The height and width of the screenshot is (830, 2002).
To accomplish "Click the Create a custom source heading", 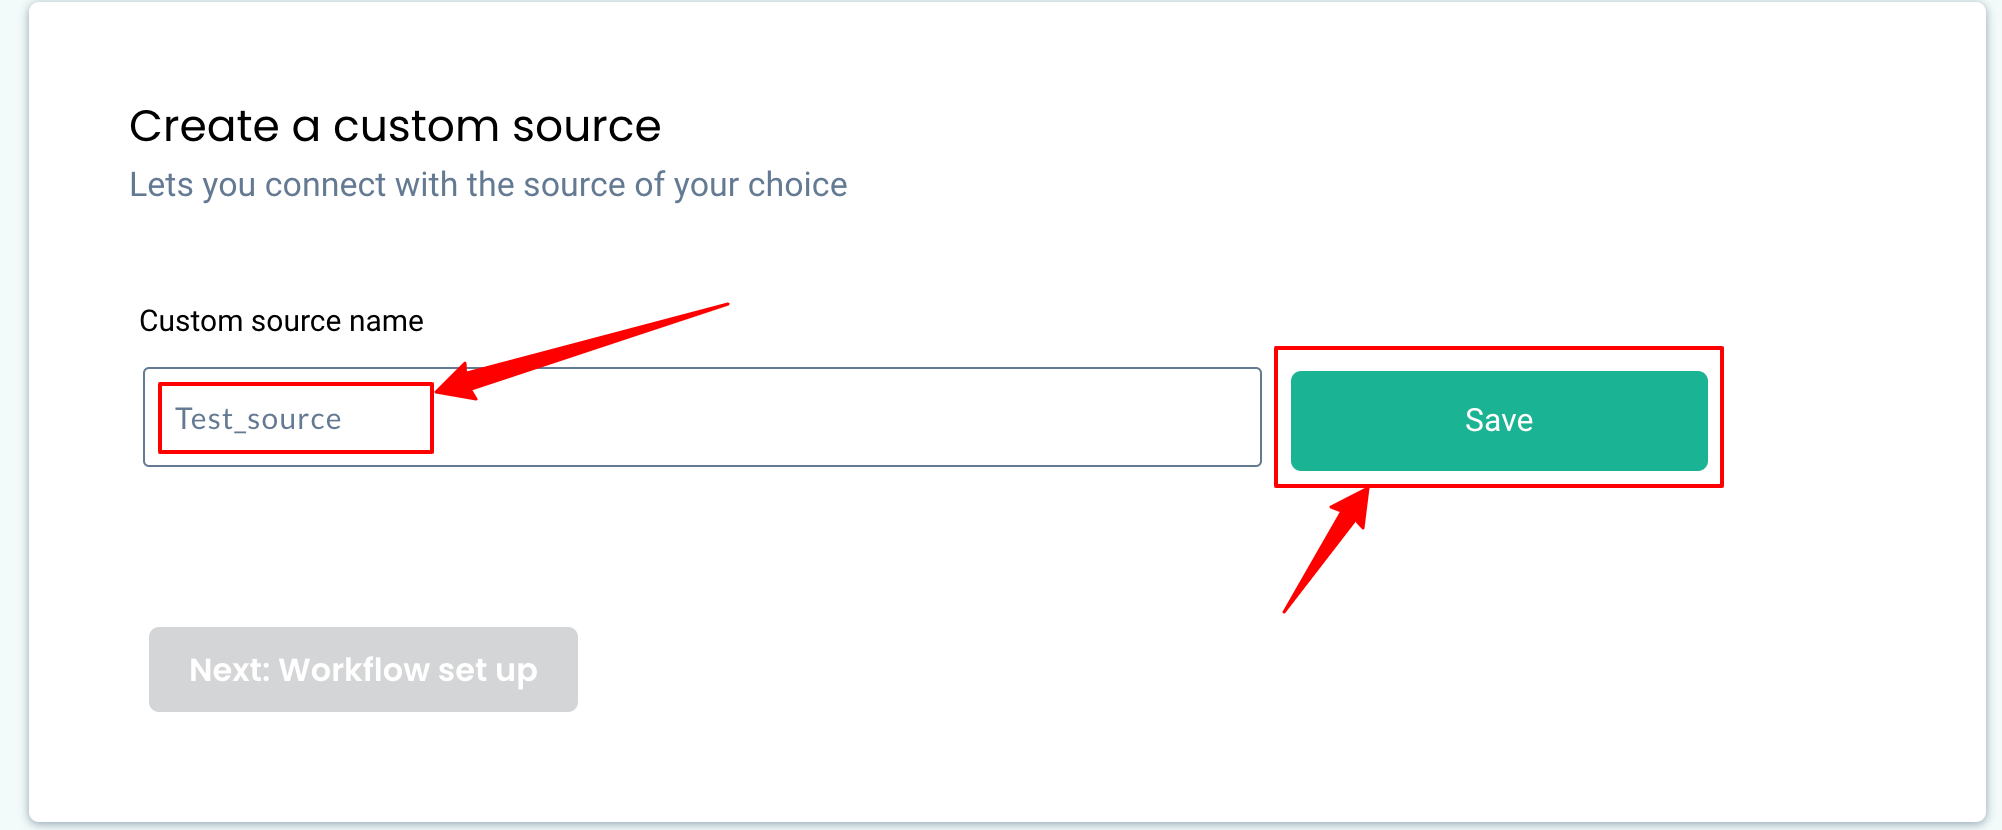I will [395, 125].
